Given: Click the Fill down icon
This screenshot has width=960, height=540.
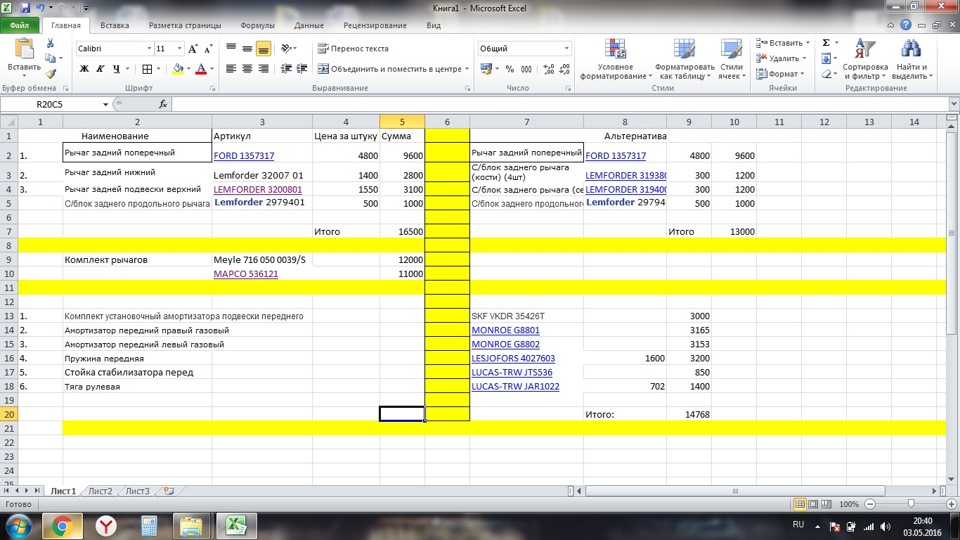Looking at the screenshot, I should (x=826, y=58).
